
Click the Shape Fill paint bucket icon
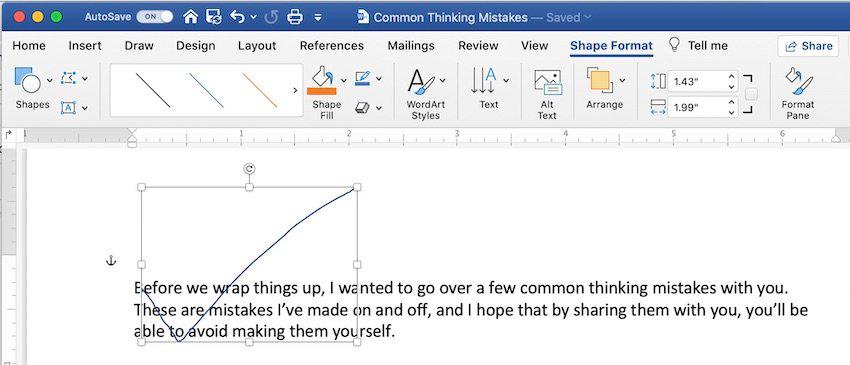tap(322, 80)
